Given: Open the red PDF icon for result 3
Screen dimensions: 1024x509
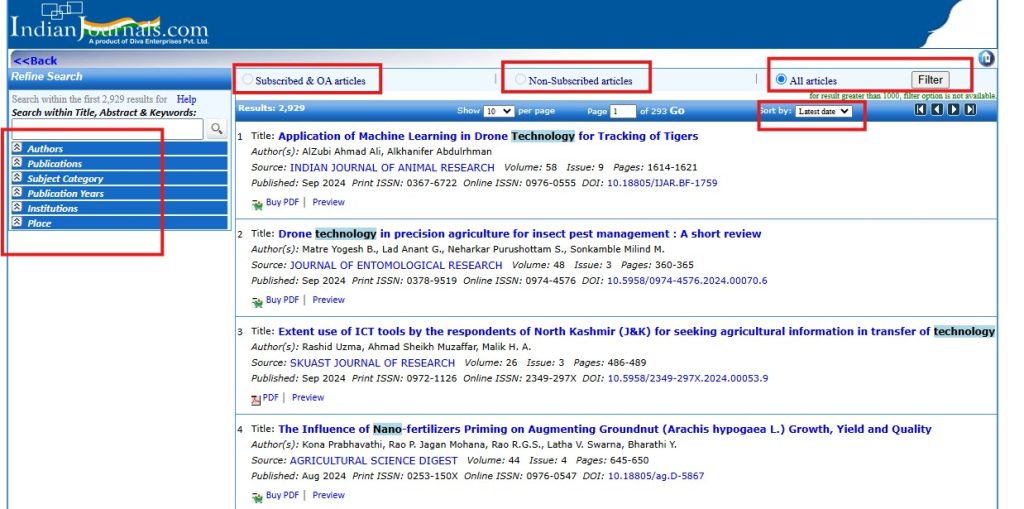Looking at the screenshot, I should pos(256,399).
